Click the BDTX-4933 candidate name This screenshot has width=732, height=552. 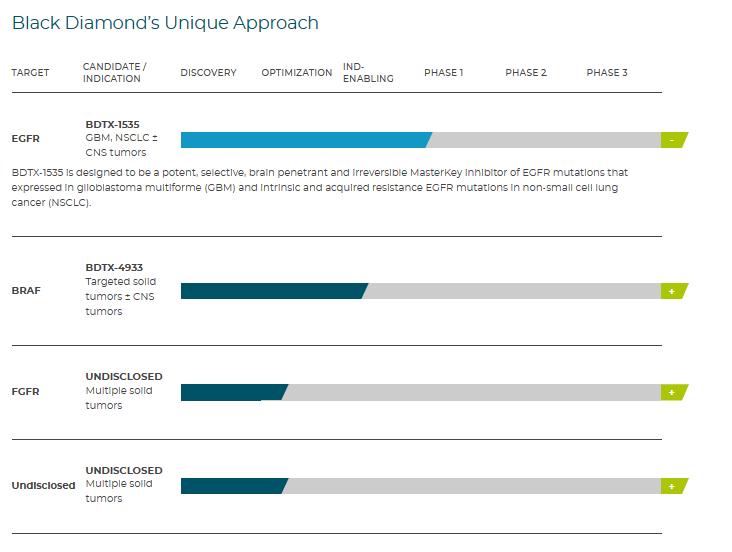click(x=114, y=267)
